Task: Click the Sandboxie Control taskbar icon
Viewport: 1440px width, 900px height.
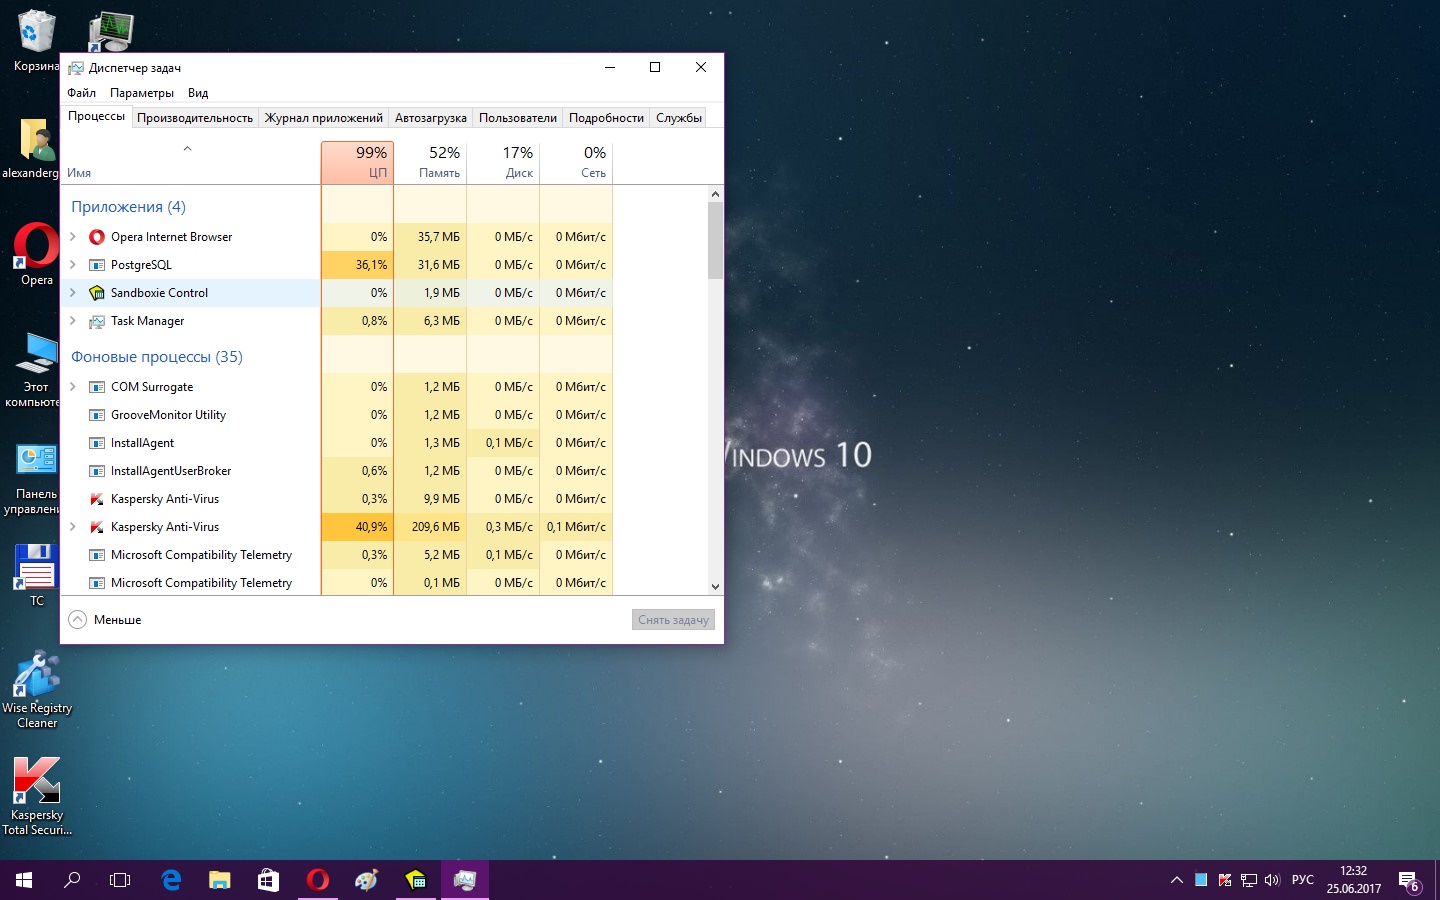Action: pyautogui.click(x=415, y=880)
